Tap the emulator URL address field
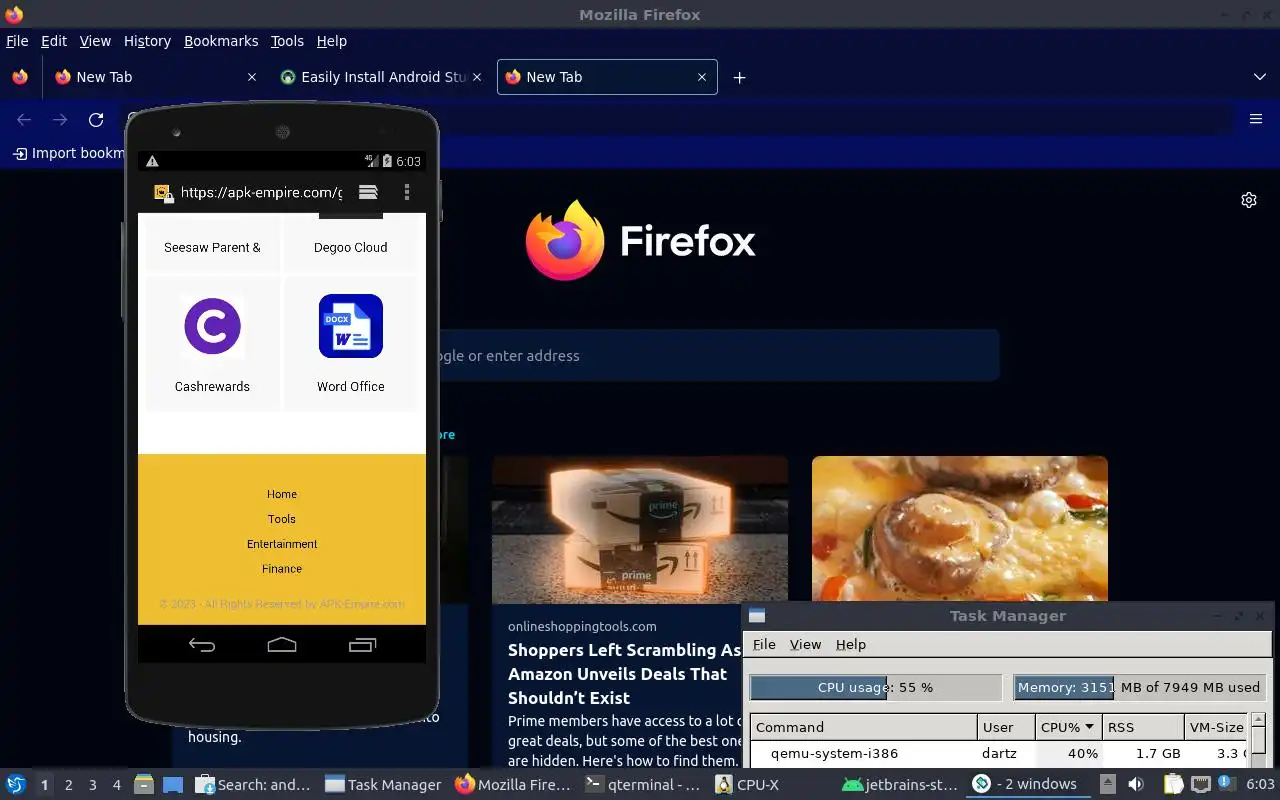The image size is (1280, 800). (262, 193)
